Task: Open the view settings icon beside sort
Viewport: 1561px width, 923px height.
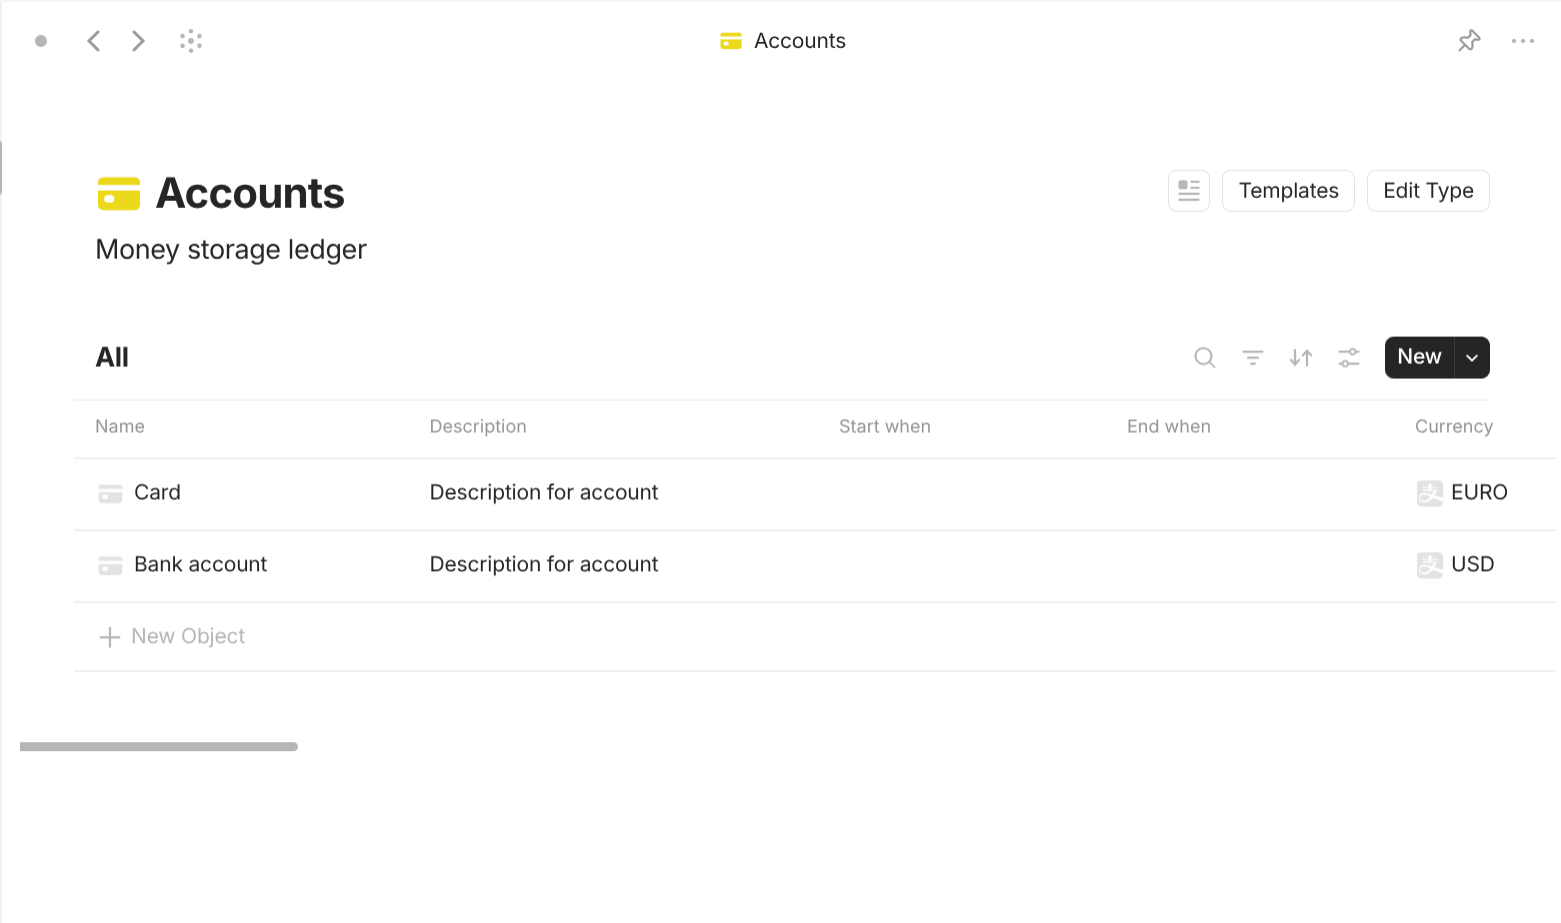Action: pyautogui.click(x=1348, y=357)
